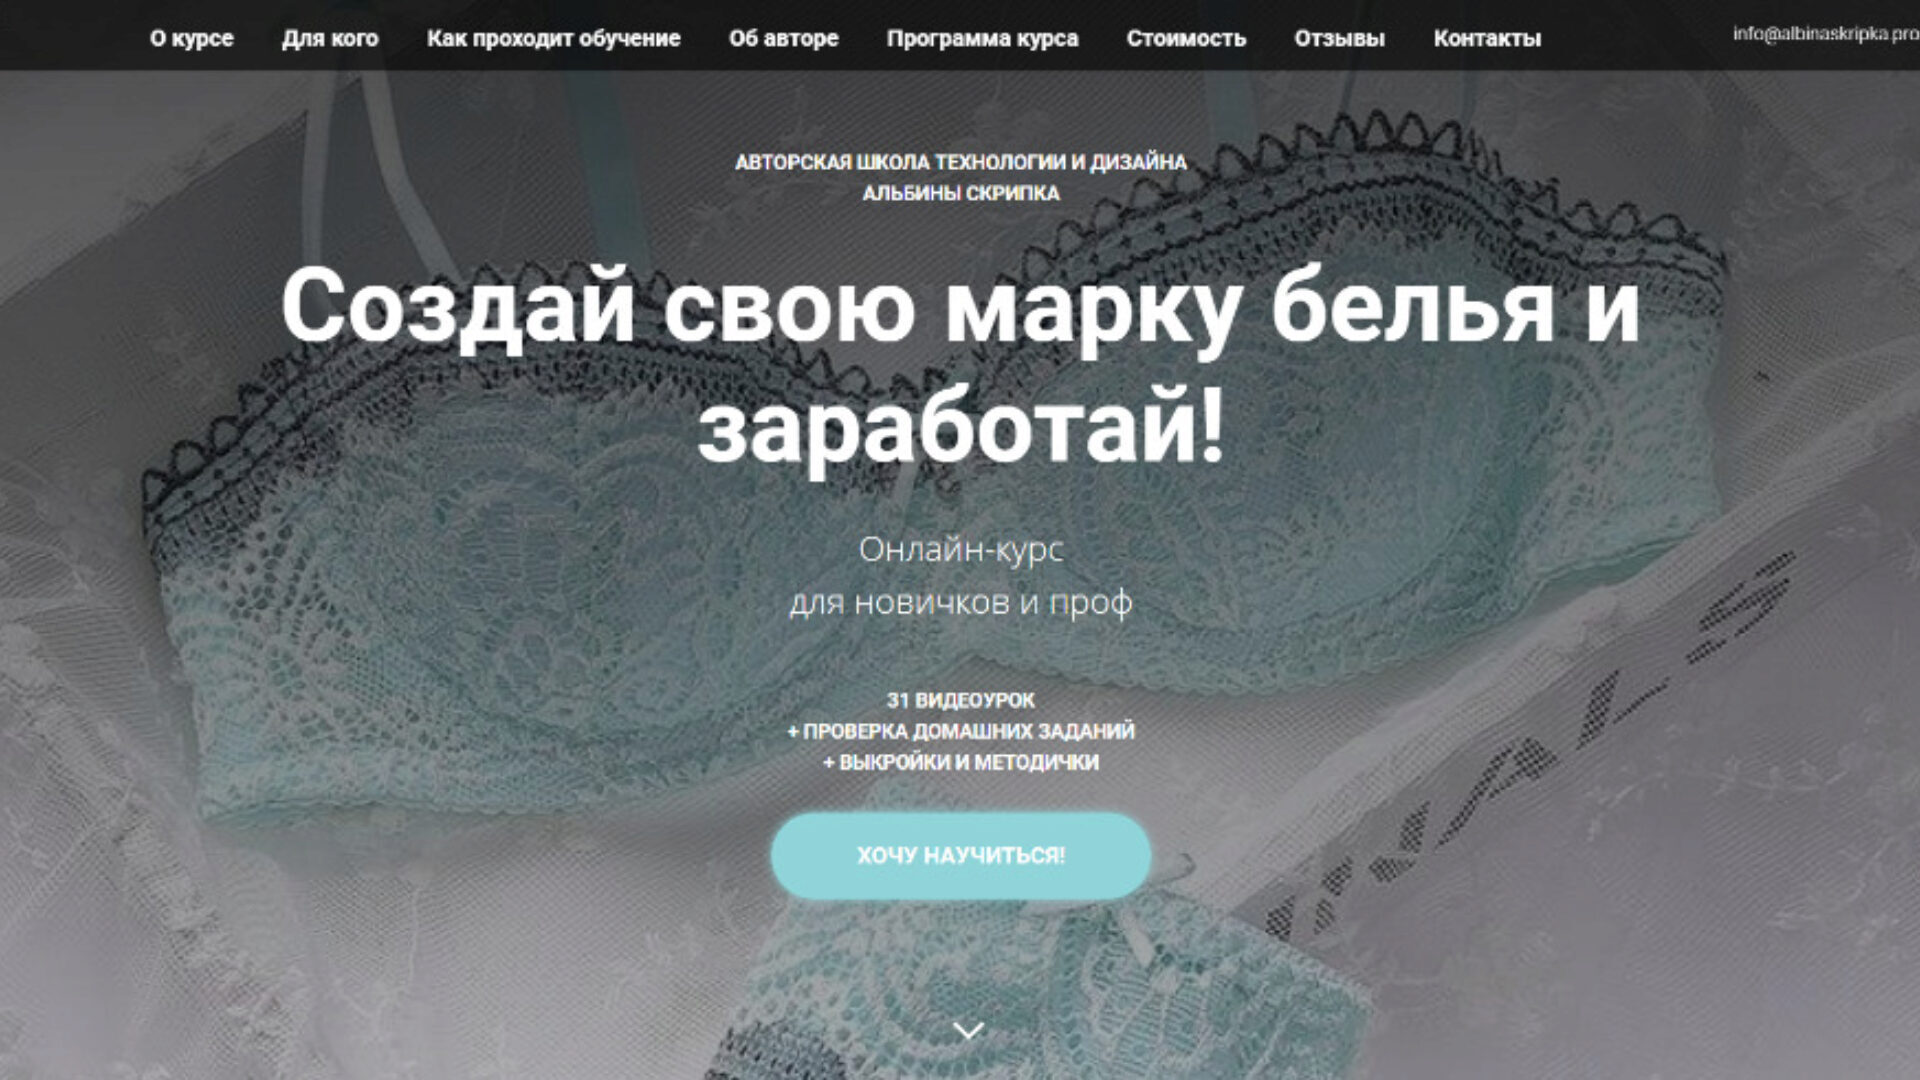Click the info@albinaskripka.pro email link

[1826, 34]
